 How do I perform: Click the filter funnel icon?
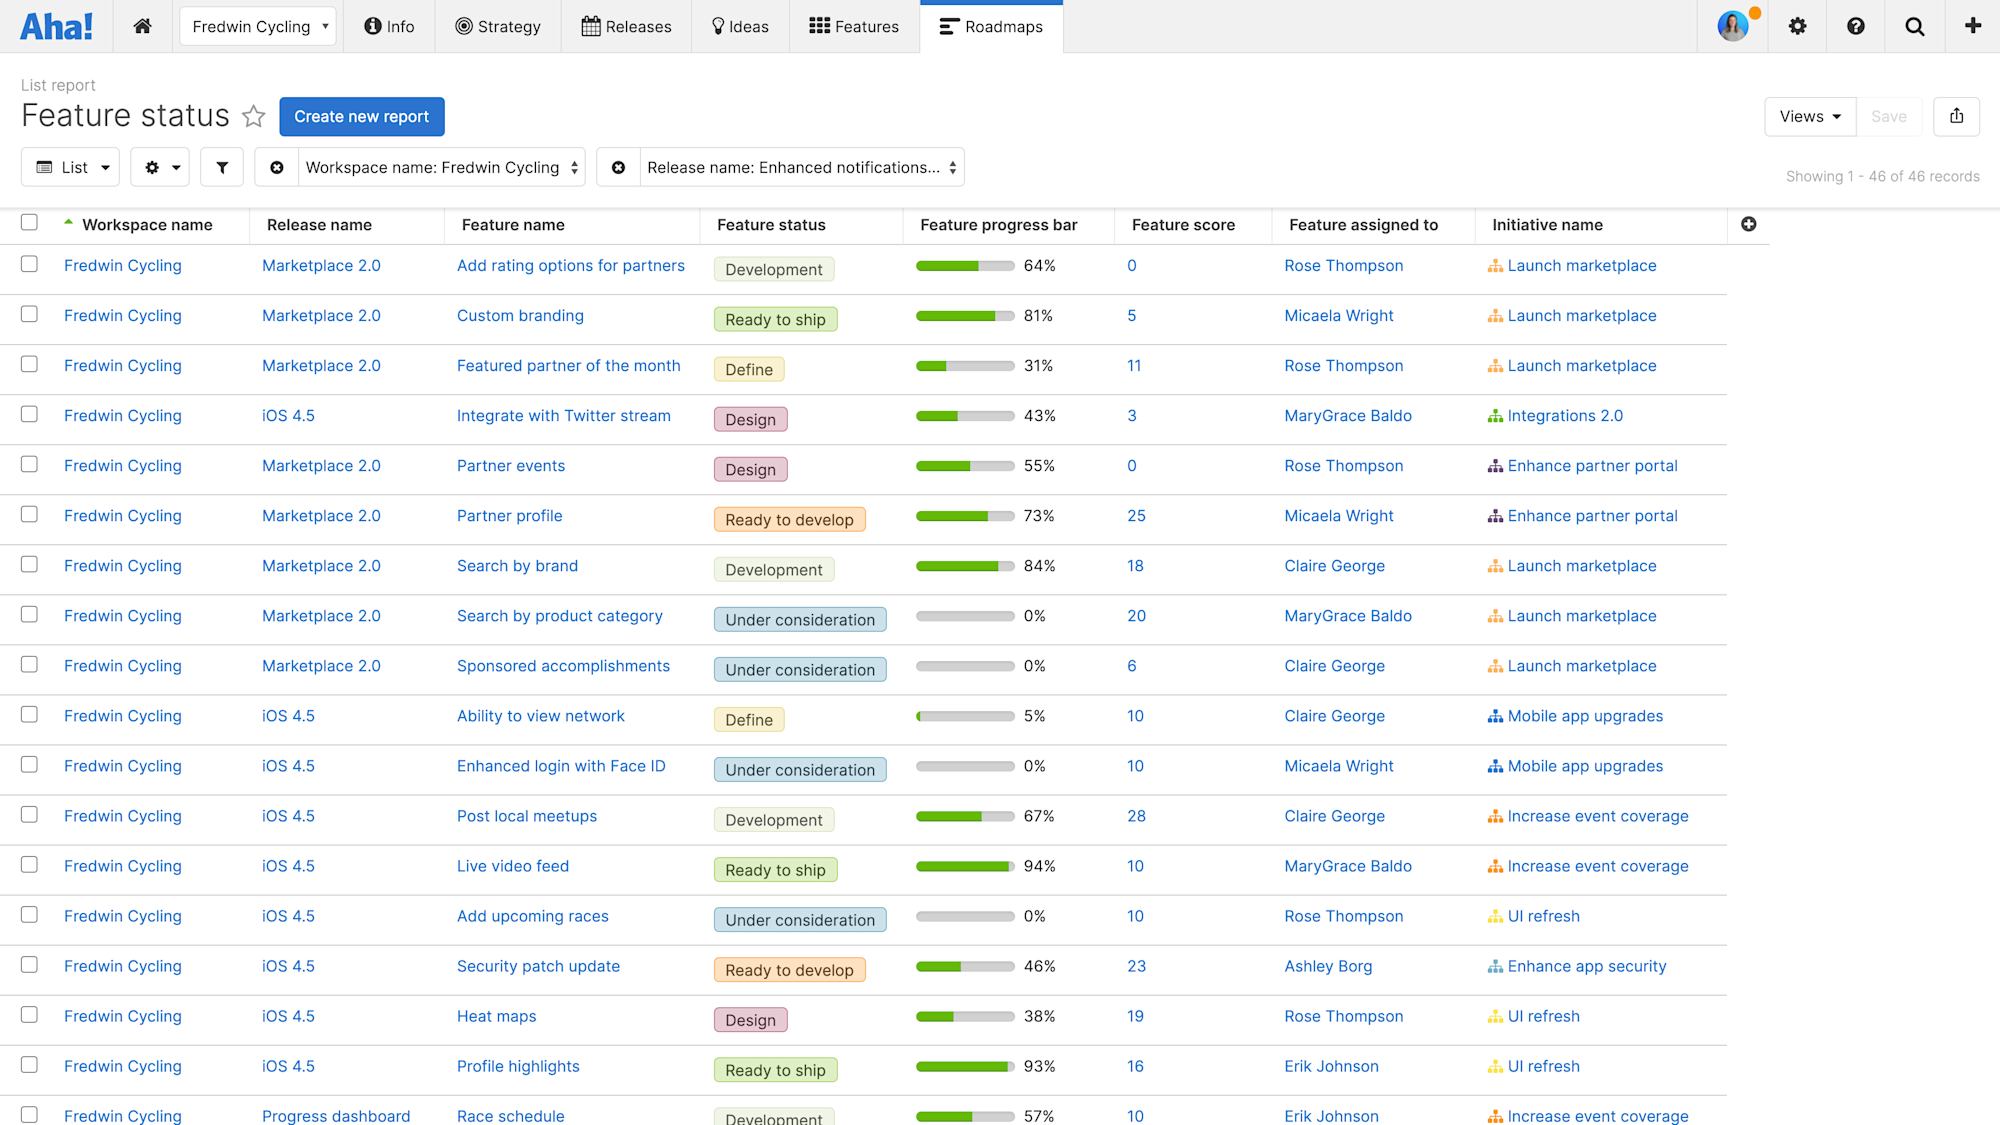(221, 166)
